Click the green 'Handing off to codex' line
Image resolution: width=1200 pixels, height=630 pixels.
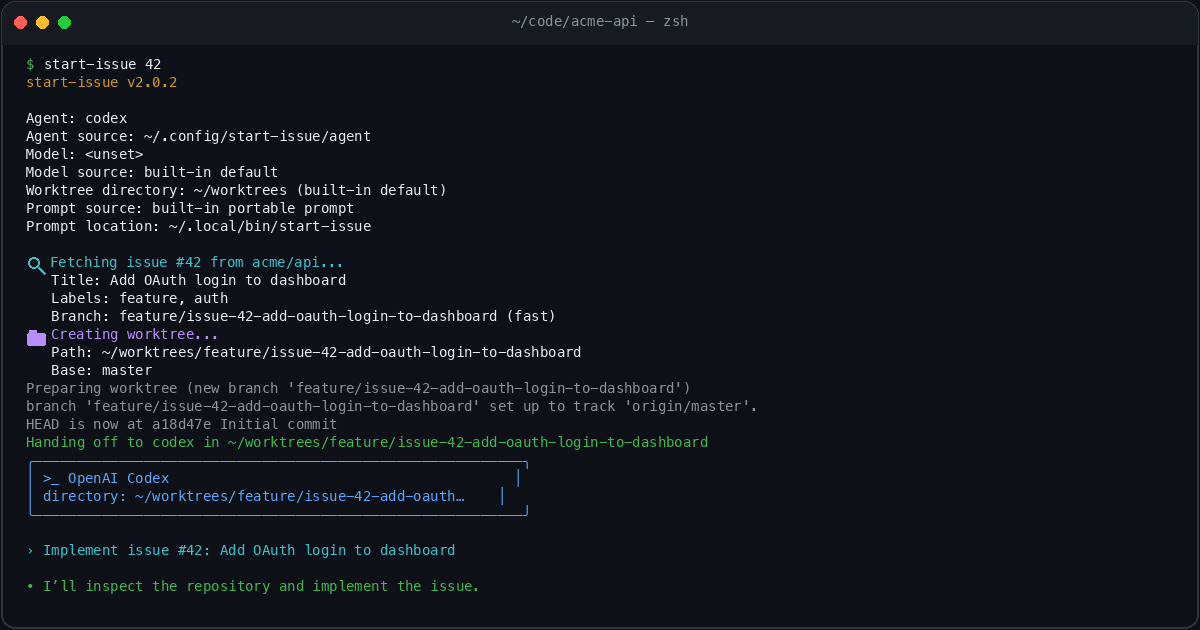(x=367, y=442)
